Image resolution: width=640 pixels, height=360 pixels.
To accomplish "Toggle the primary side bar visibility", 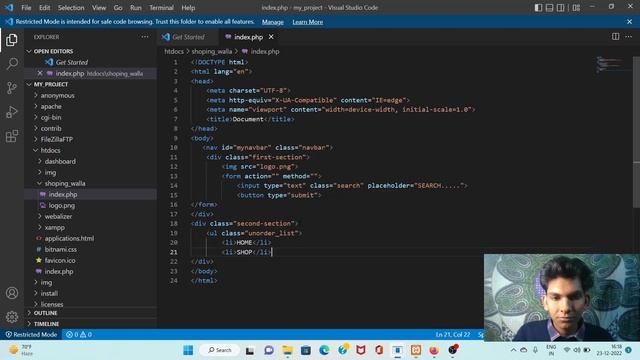I will (x=538, y=7).
